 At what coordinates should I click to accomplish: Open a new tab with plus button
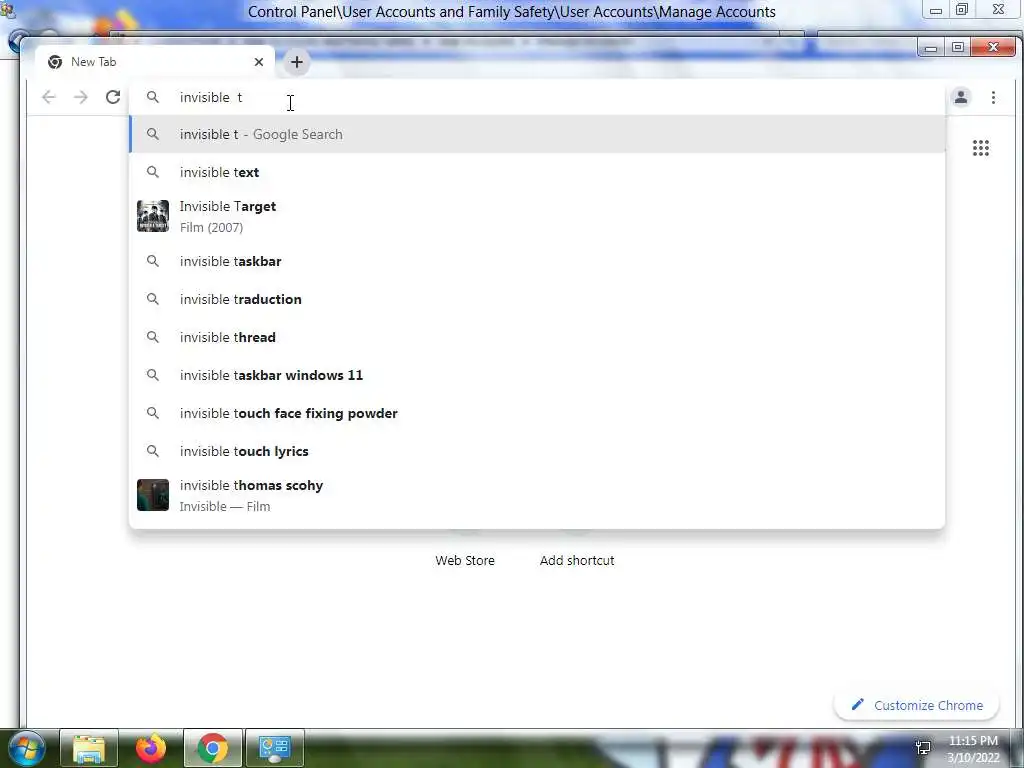point(296,62)
